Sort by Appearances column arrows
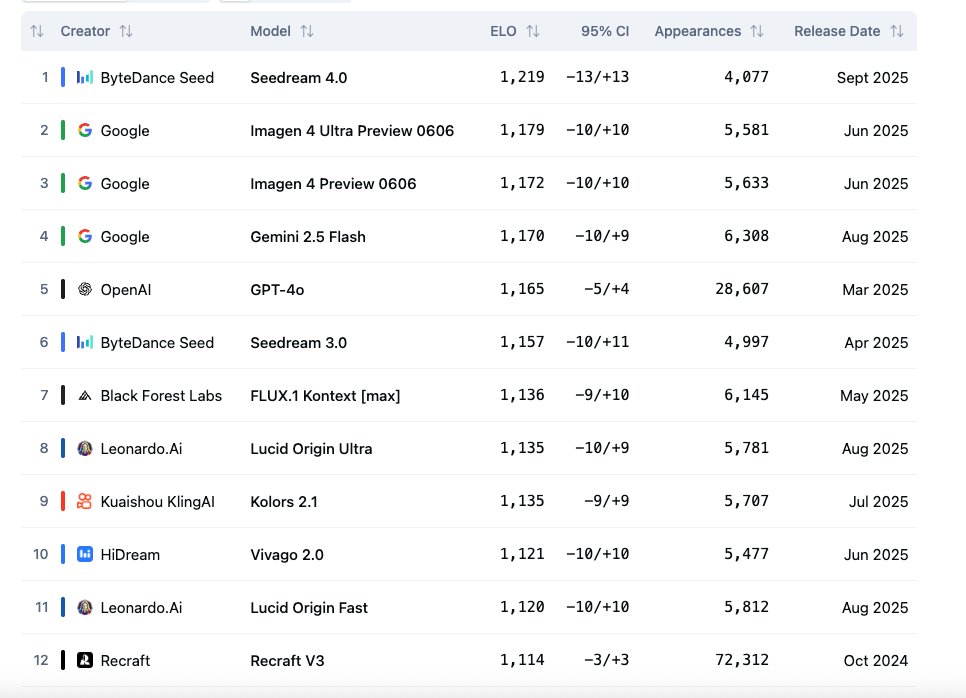This screenshot has height=698, width=966. (757, 31)
